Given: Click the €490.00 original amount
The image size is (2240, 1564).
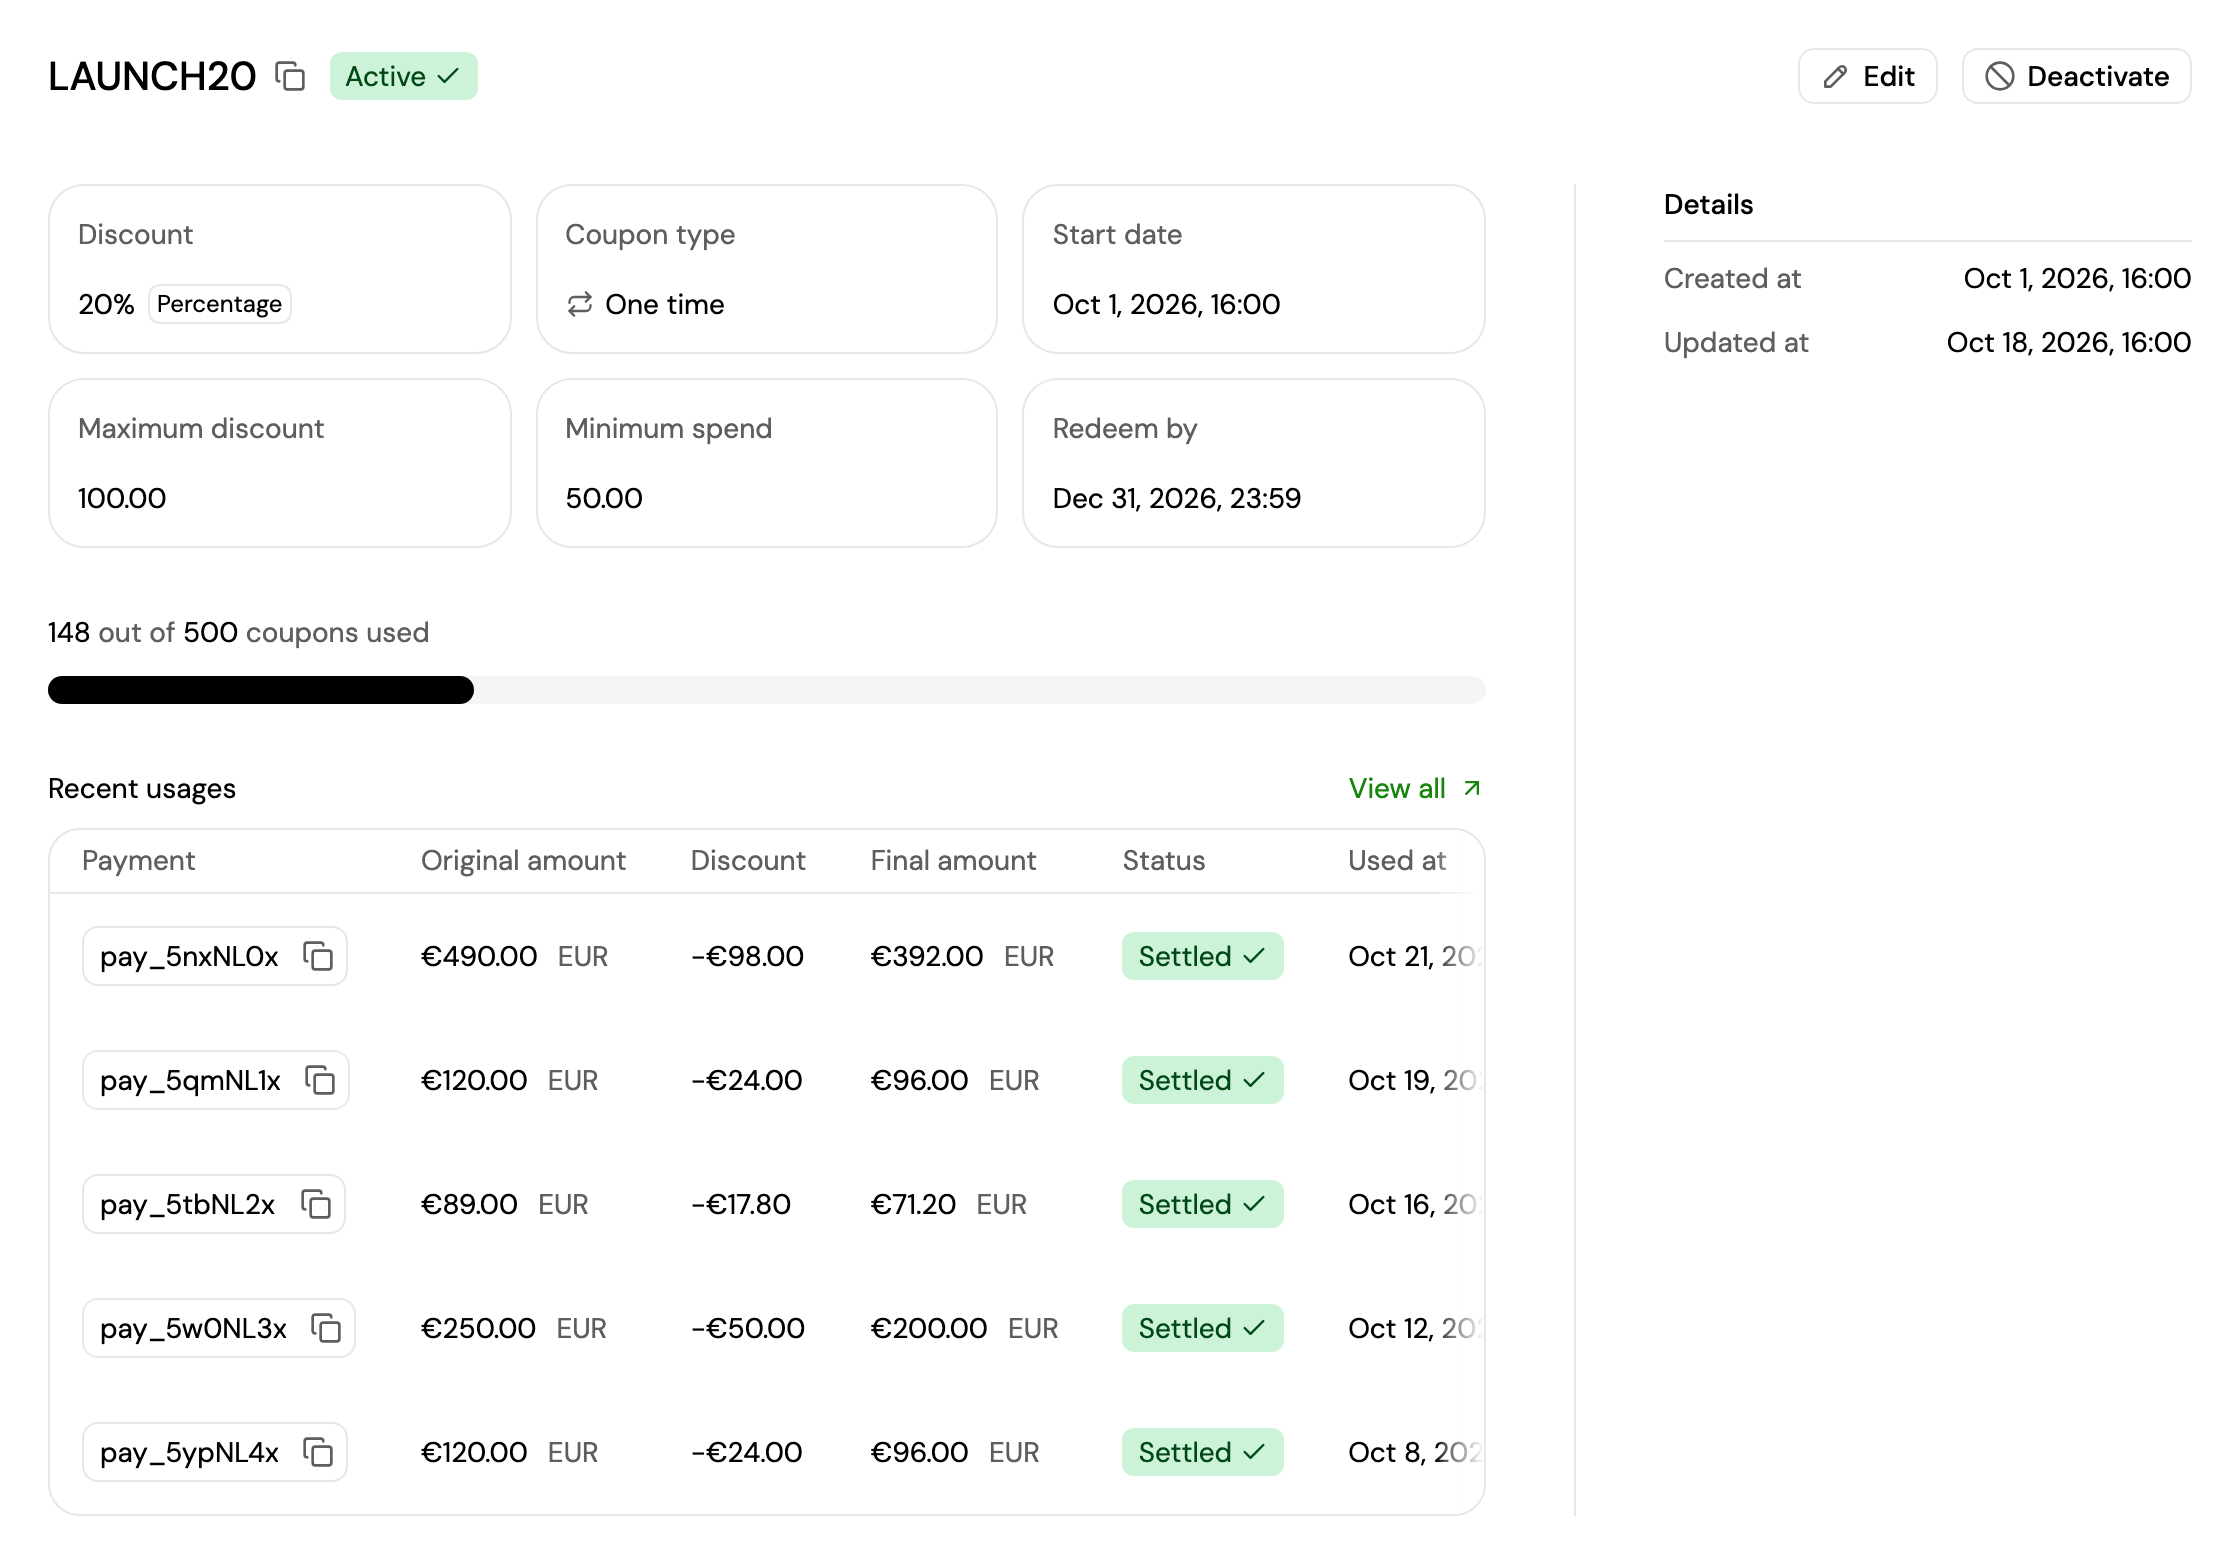Looking at the screenshot, I should tap(479, 956).
